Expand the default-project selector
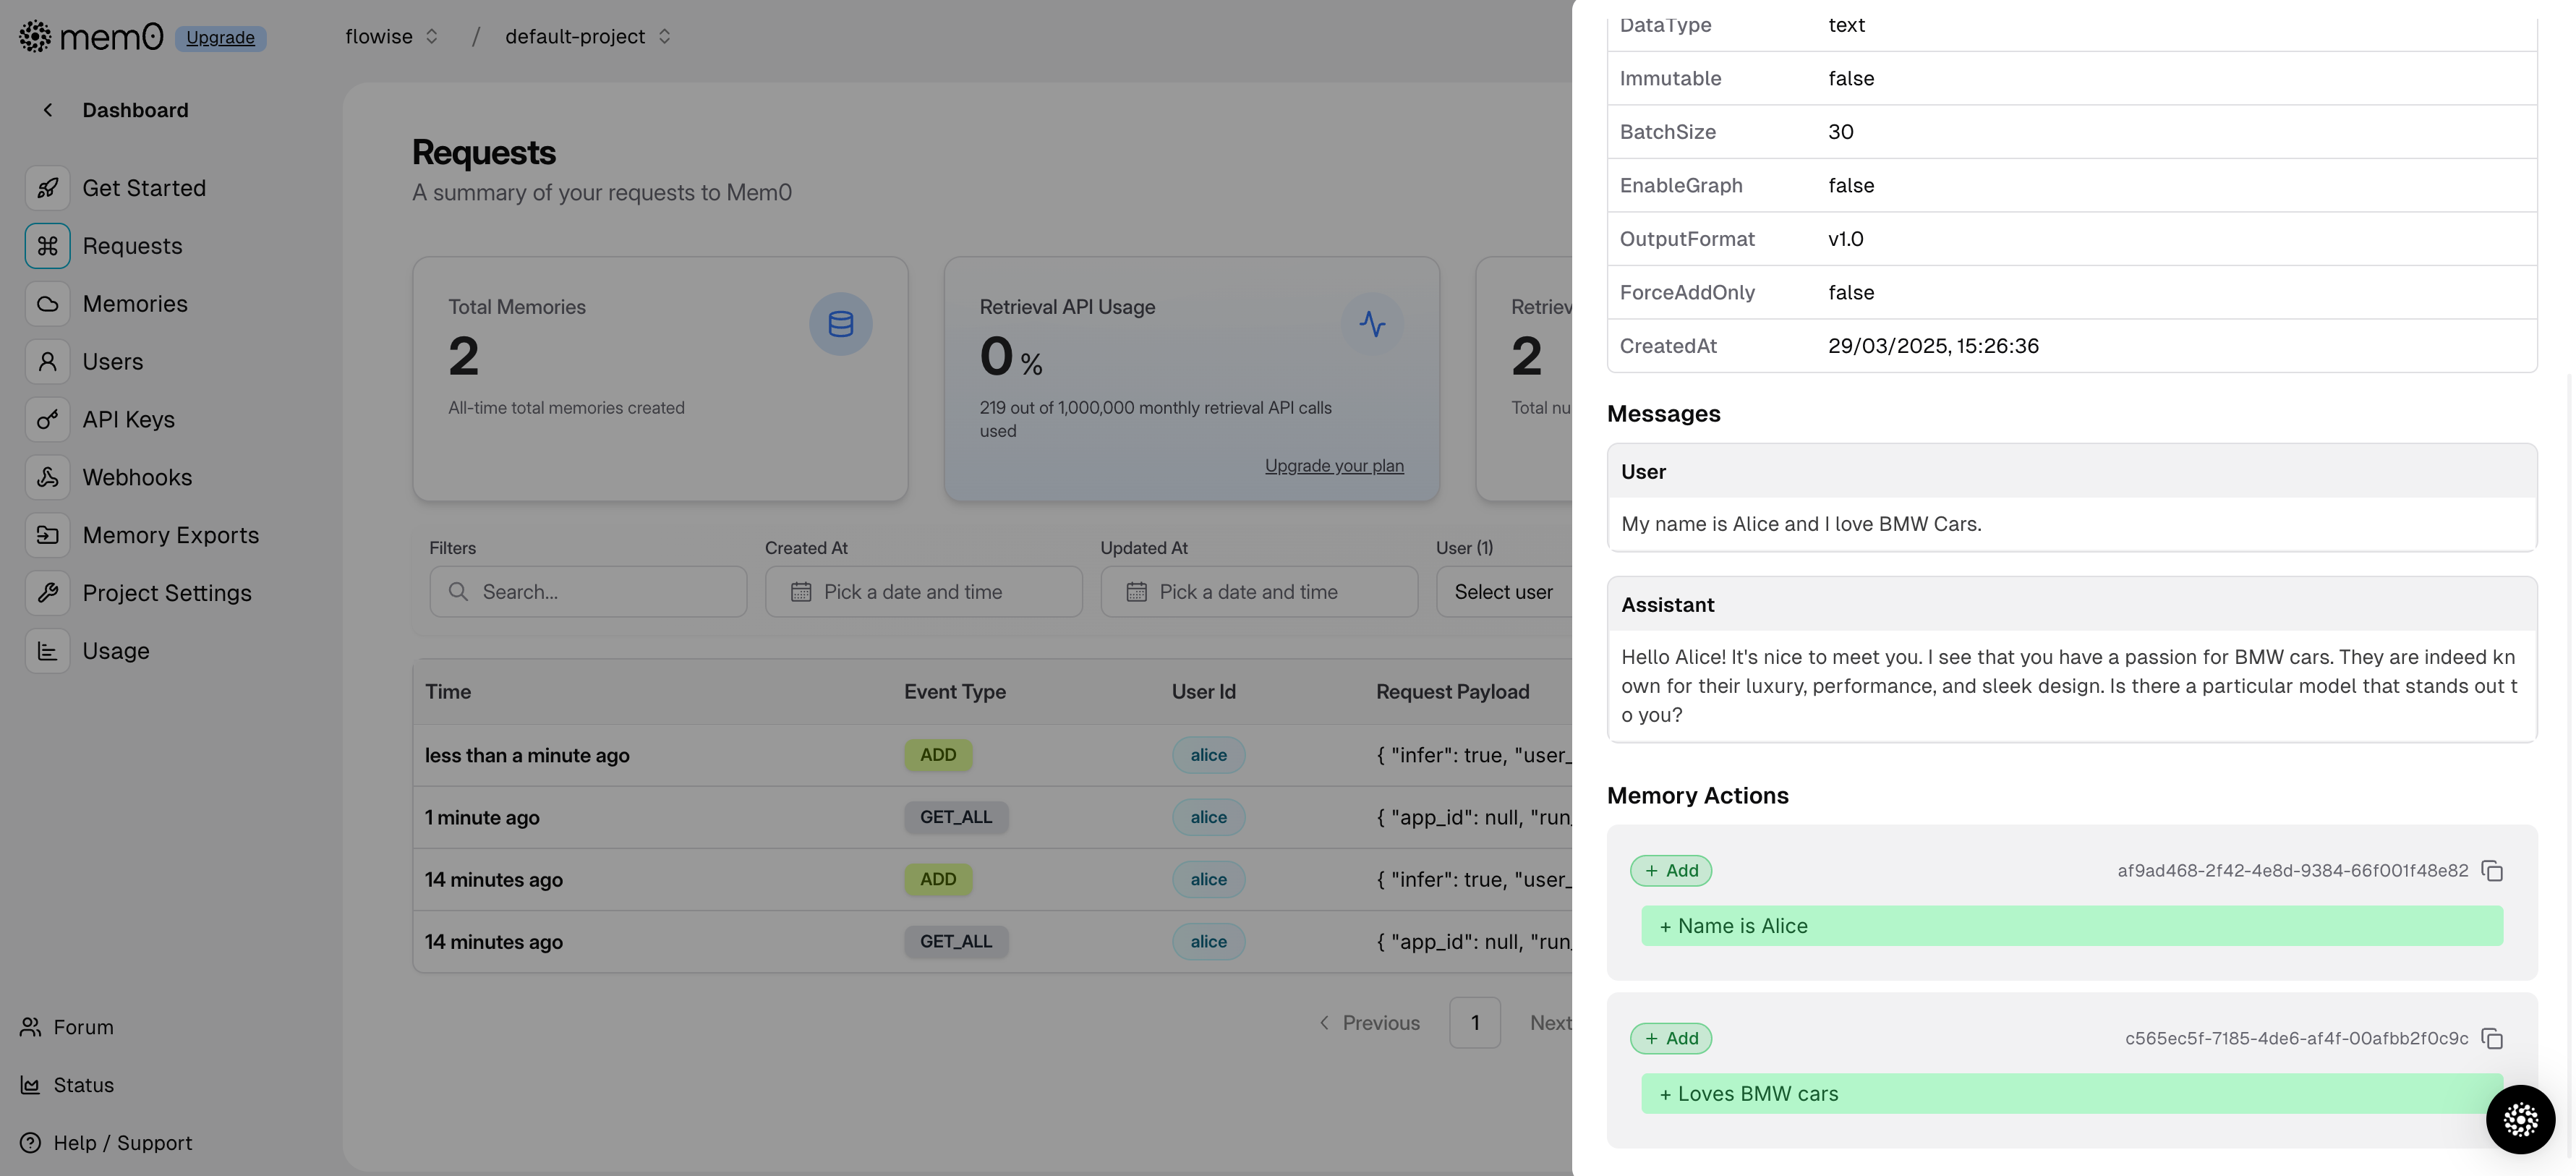This screenshot has height=1176, width=2576. (x=587, y=37)
